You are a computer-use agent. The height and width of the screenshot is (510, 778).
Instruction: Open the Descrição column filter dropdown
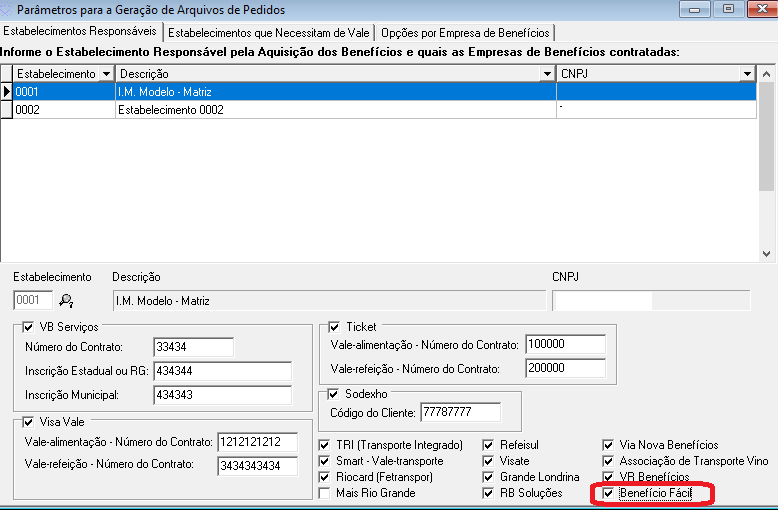546,74
